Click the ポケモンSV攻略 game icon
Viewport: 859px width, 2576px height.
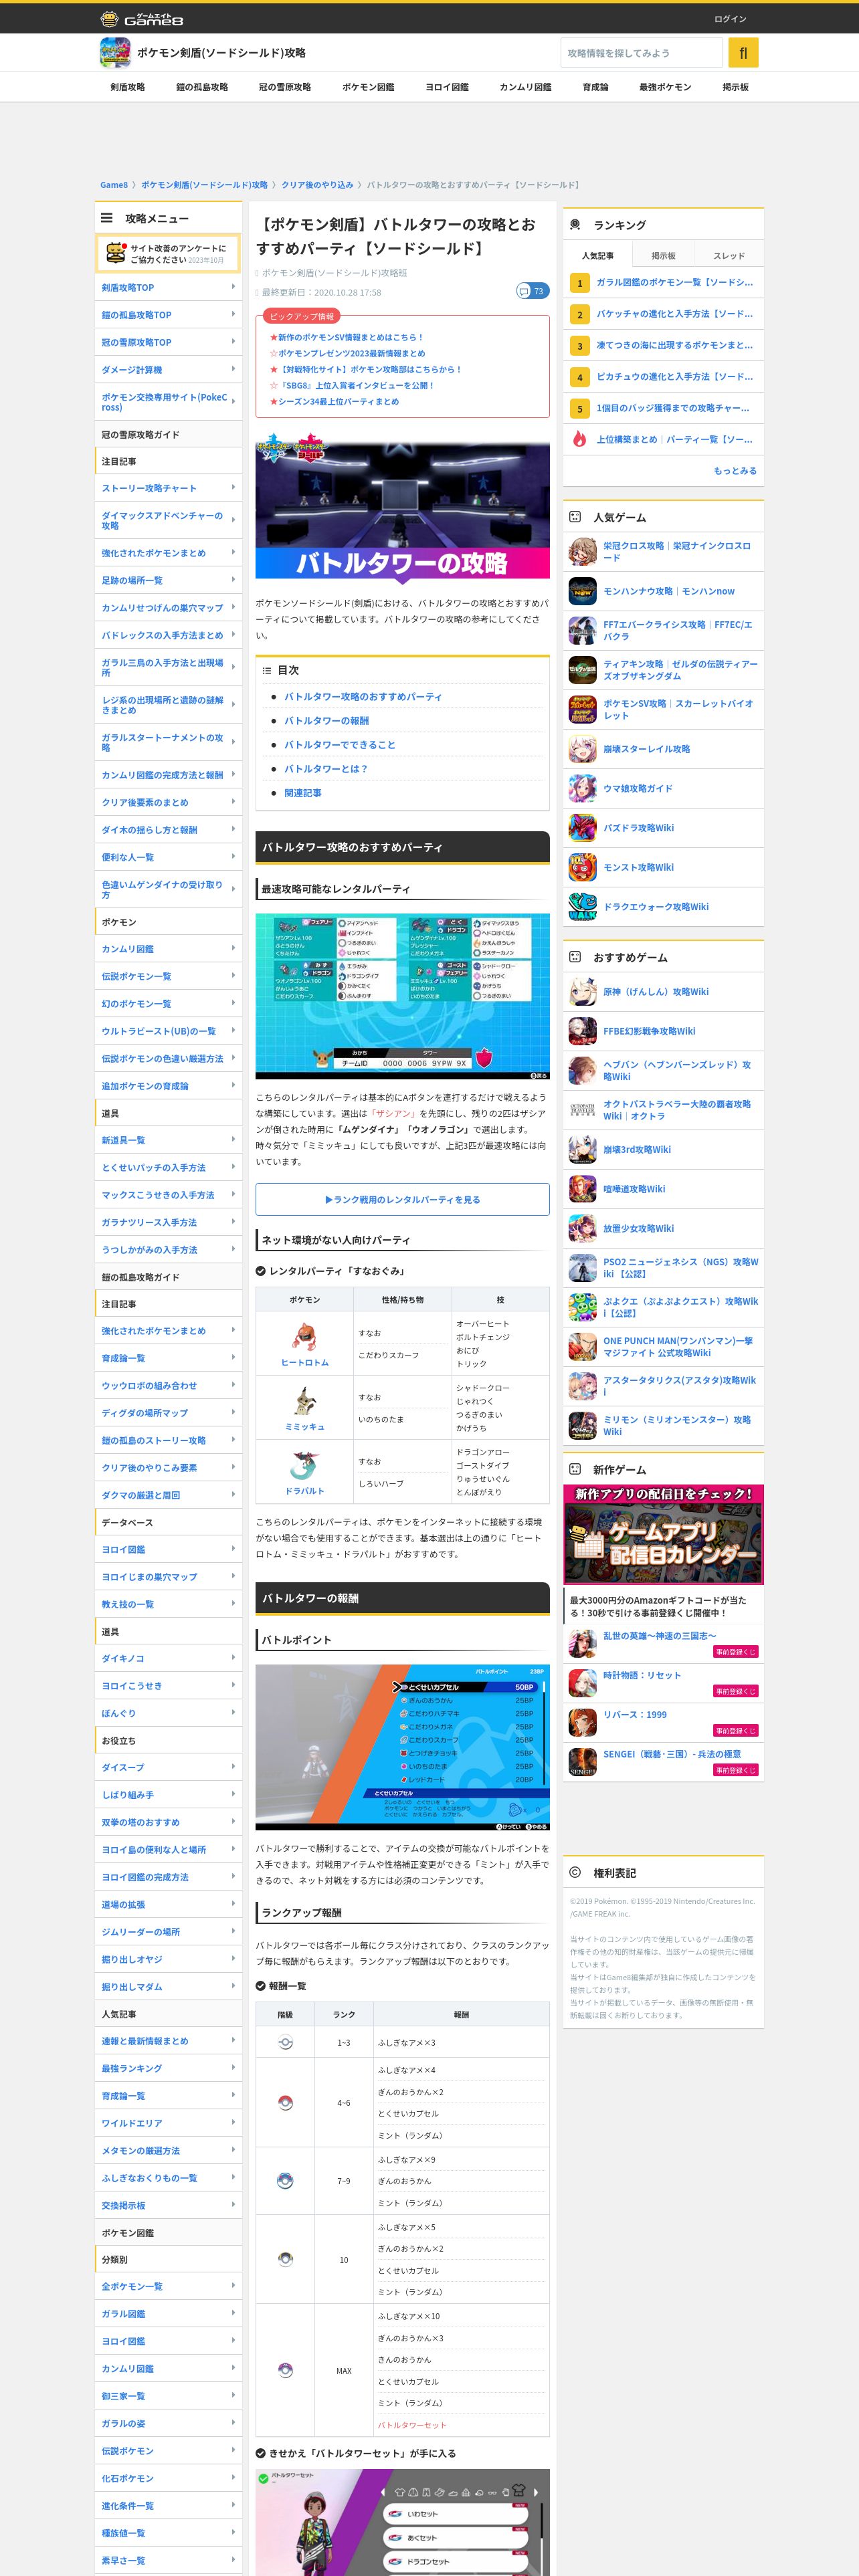pyautogui.click(x=582, y=709)
